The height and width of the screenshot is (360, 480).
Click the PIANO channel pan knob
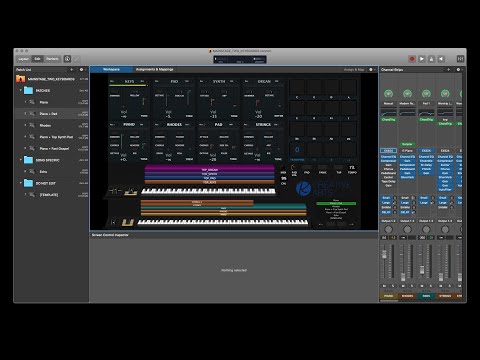tap(388, 229)
